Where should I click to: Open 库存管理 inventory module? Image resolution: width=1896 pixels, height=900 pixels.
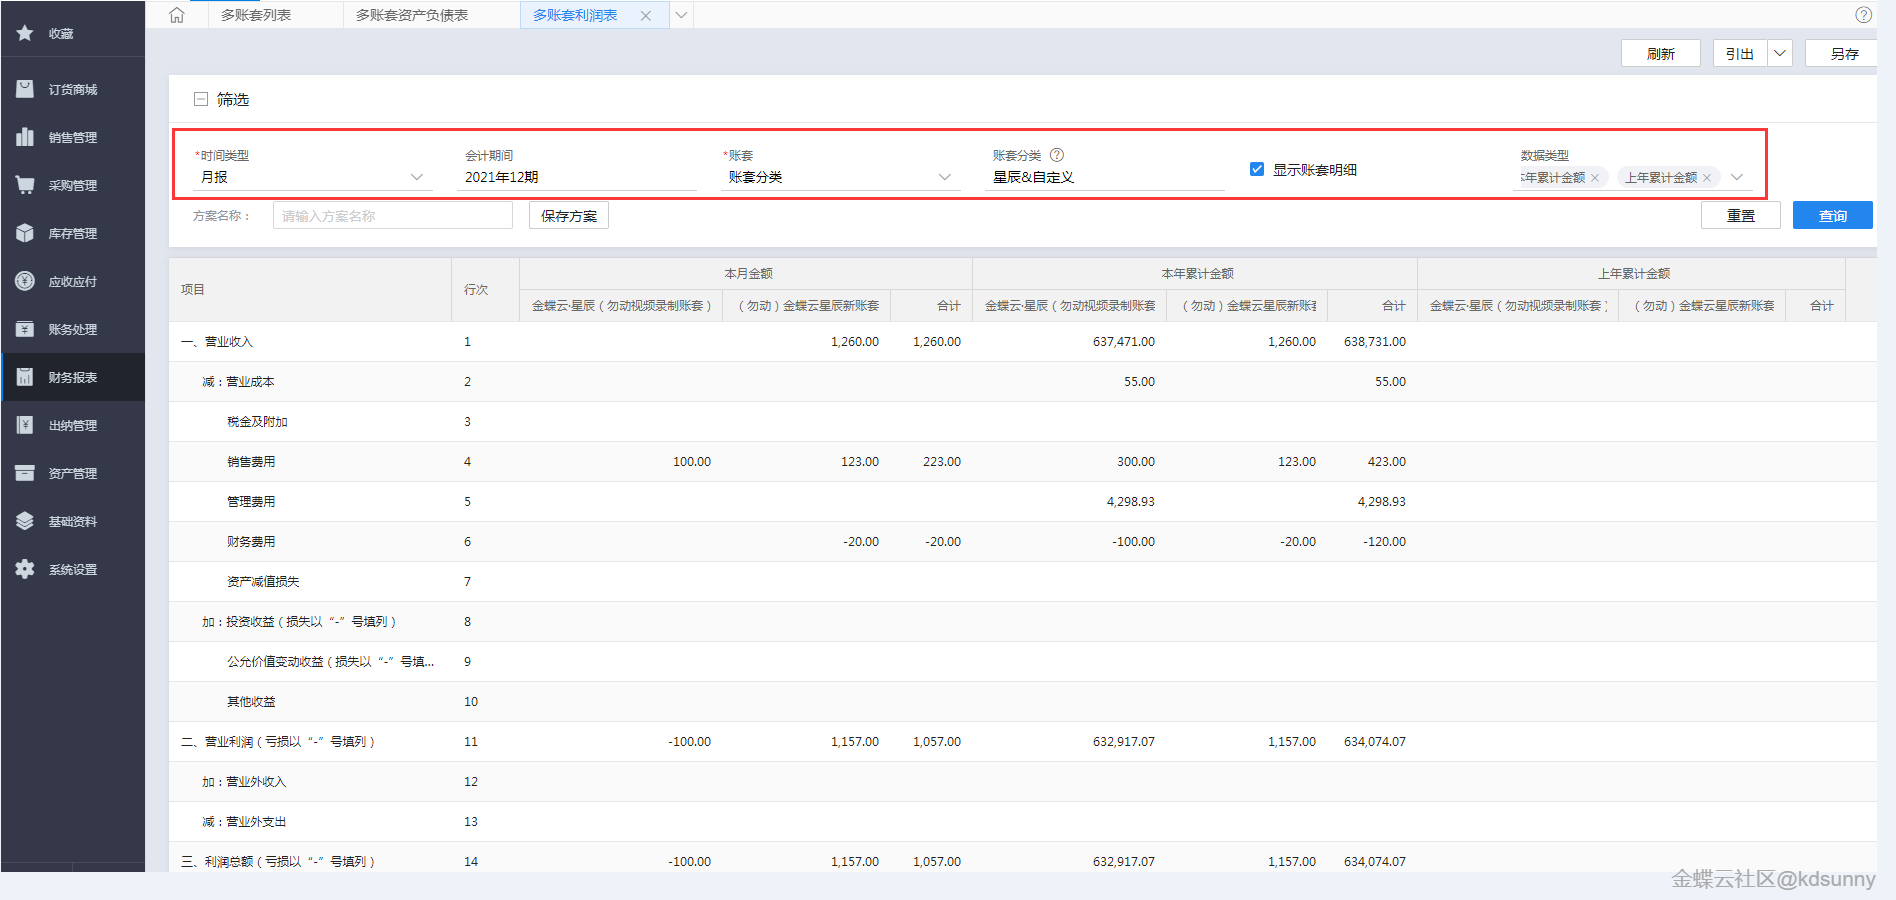72,234
